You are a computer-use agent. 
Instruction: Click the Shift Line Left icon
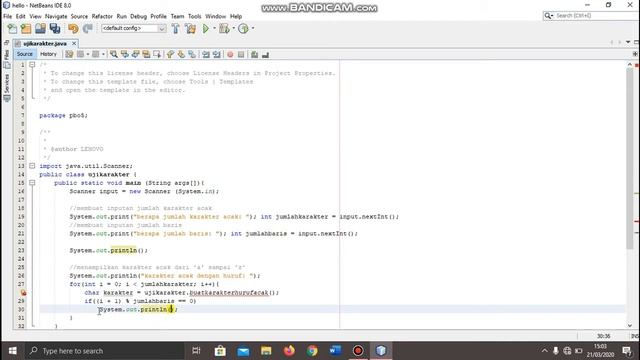point(206,54)
